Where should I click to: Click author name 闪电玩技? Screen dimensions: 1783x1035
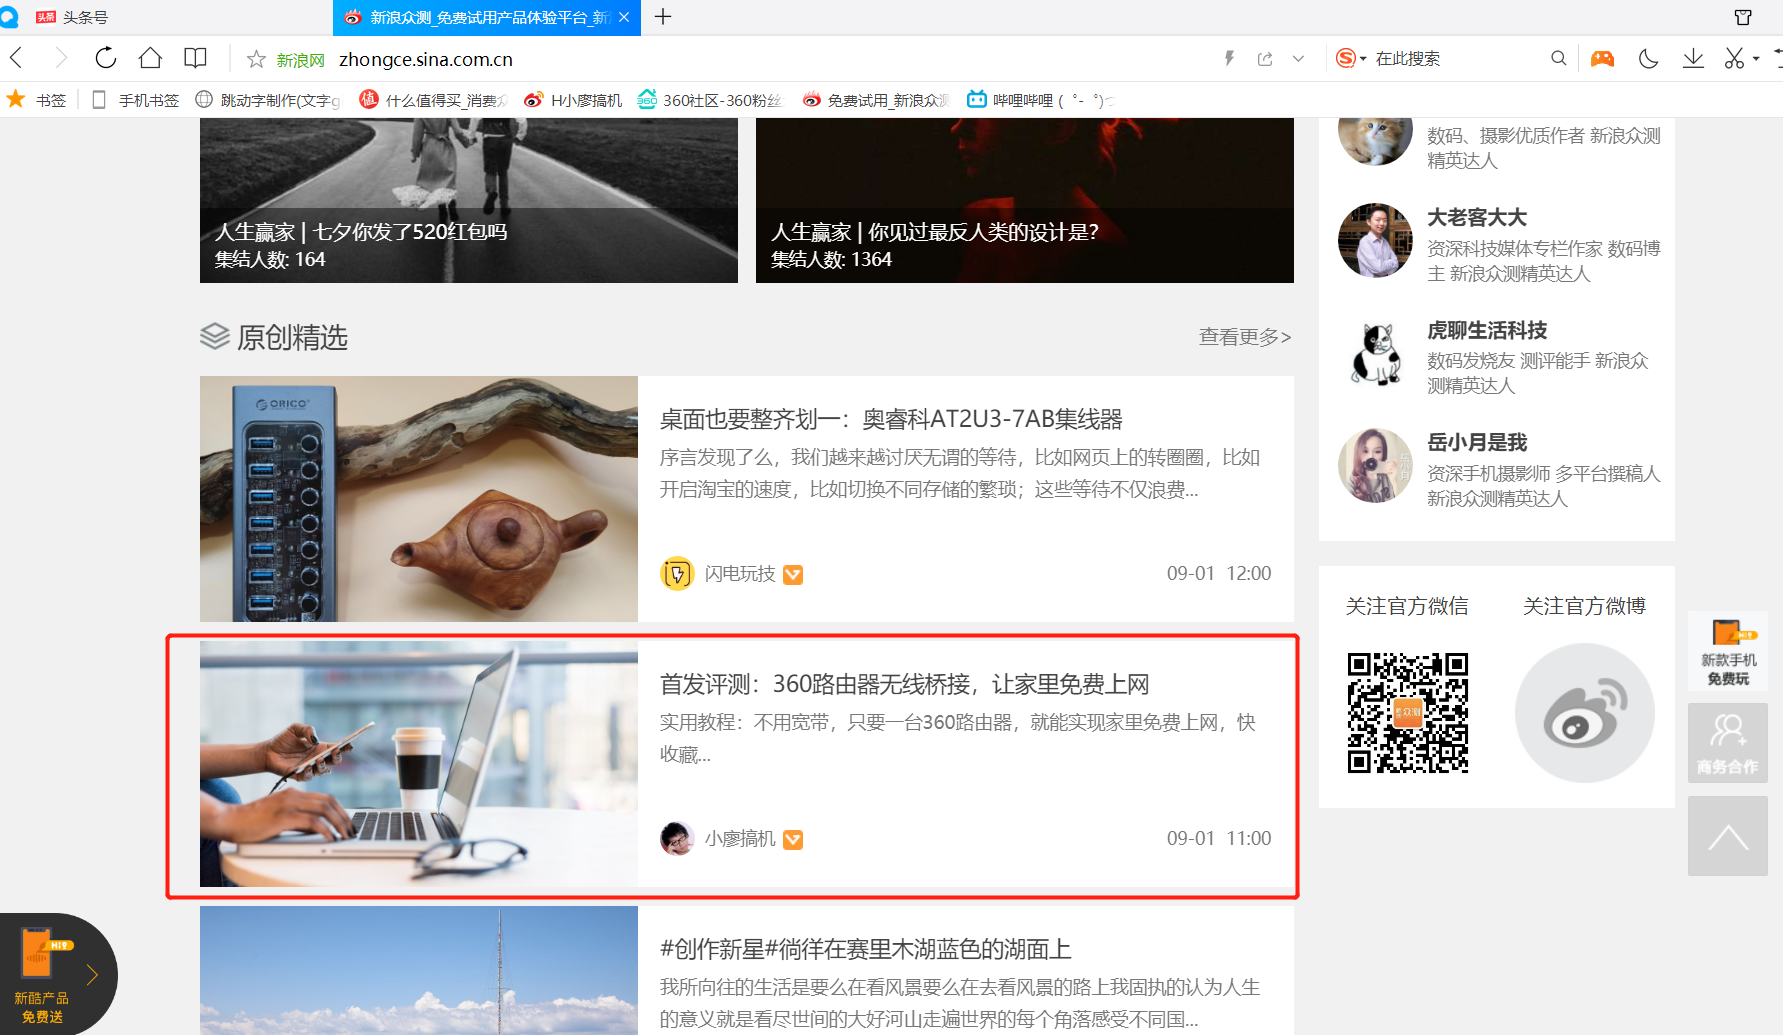tap(740, 573)
